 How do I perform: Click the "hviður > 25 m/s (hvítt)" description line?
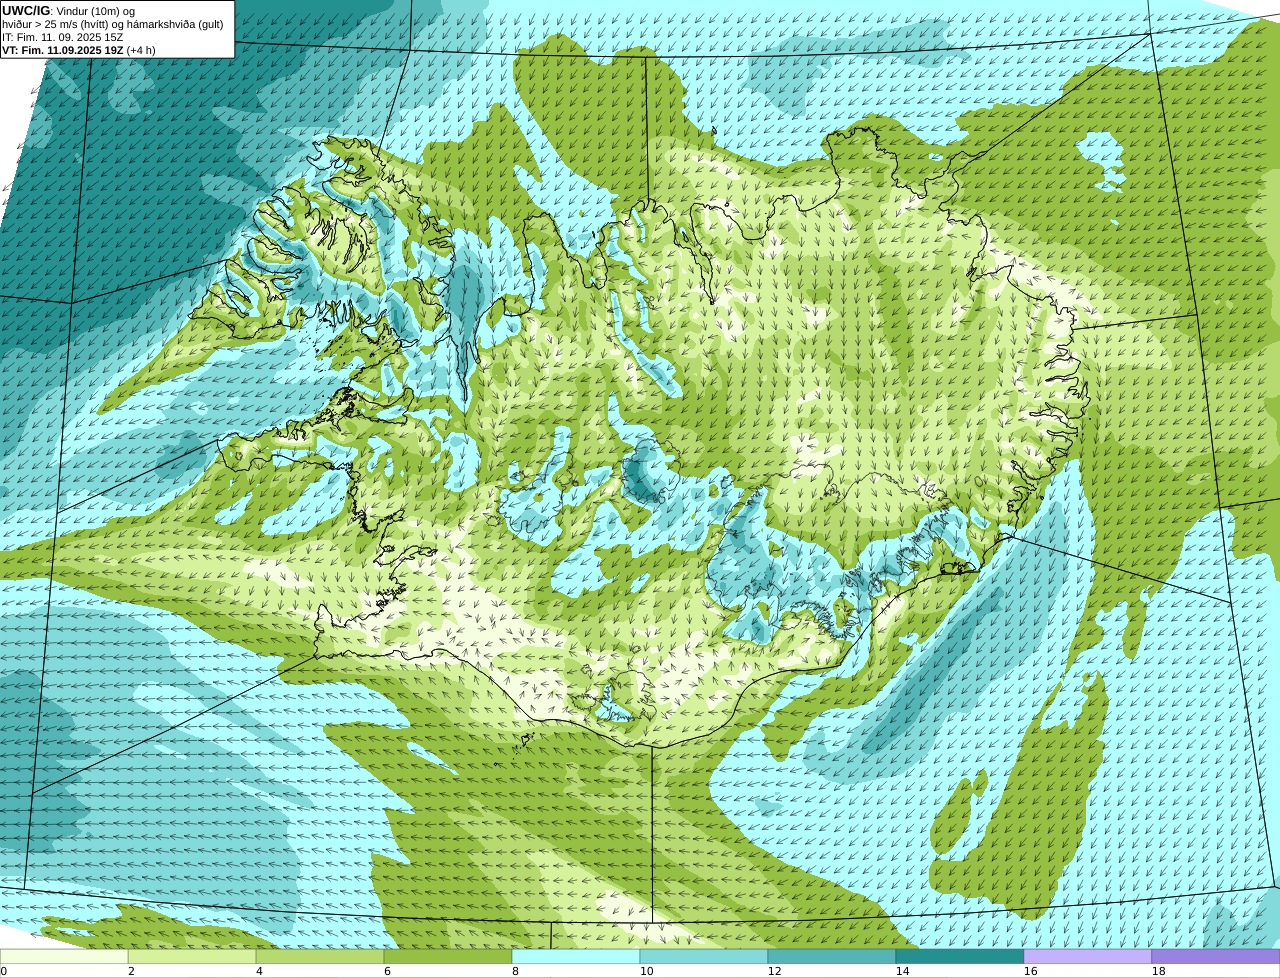112,24
